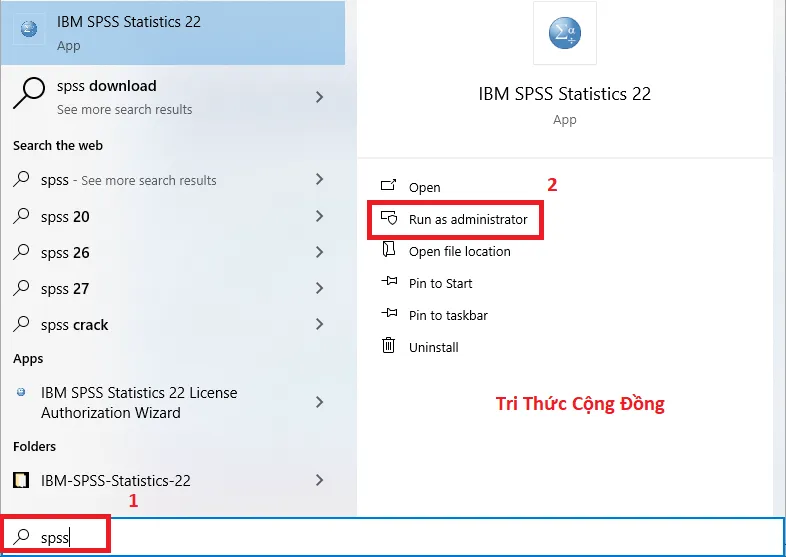Screen dimensions: 786x557
Task: Expand chevron next to 'spss 20'
Action: tap(319, 216)
